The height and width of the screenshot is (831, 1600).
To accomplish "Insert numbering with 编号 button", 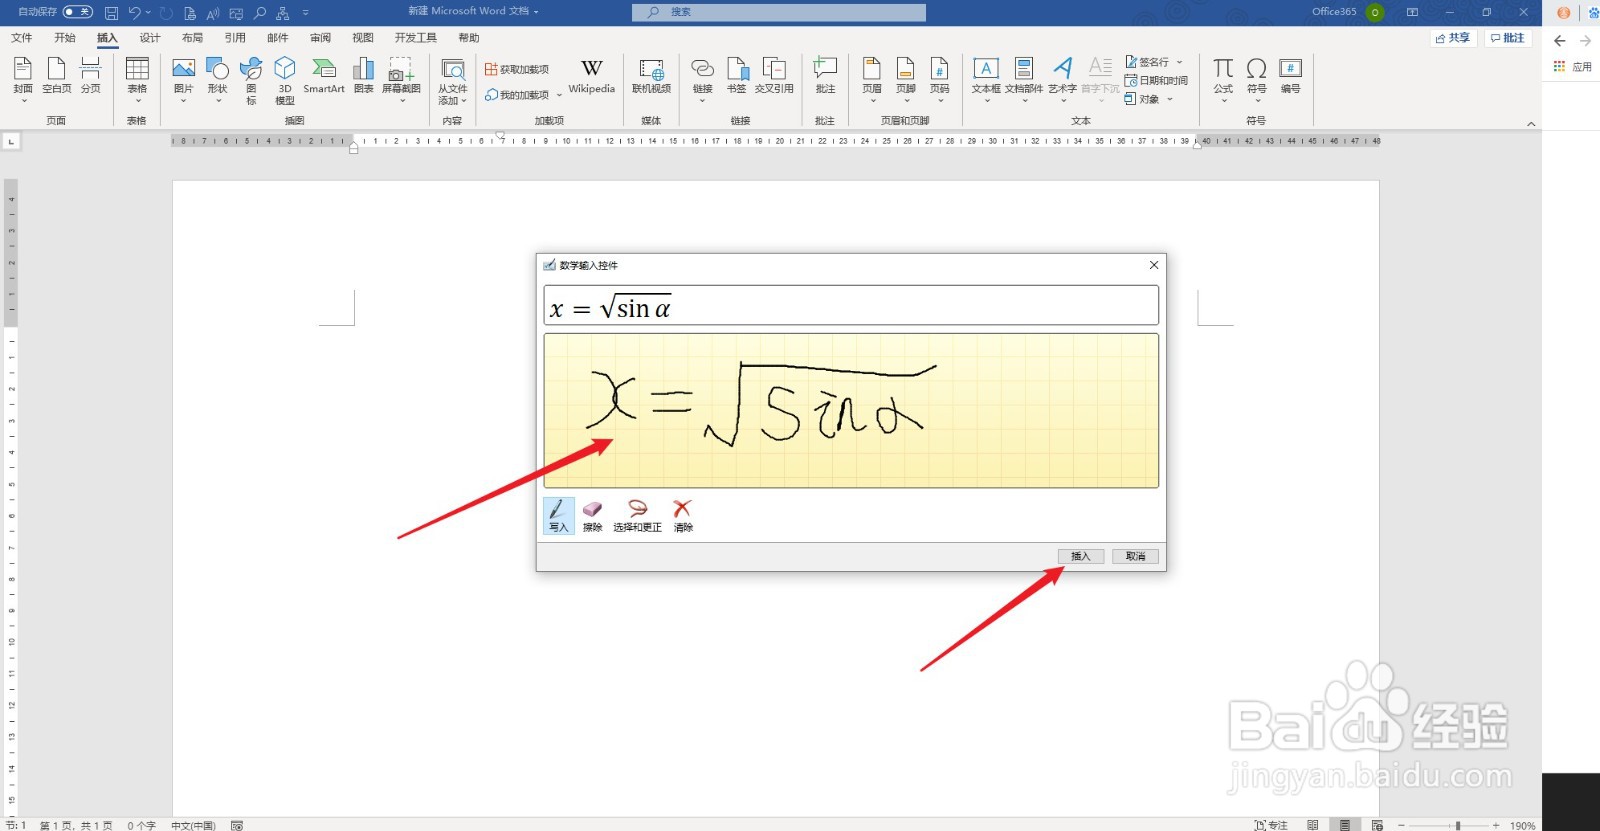I will [x=1291, y=76].
